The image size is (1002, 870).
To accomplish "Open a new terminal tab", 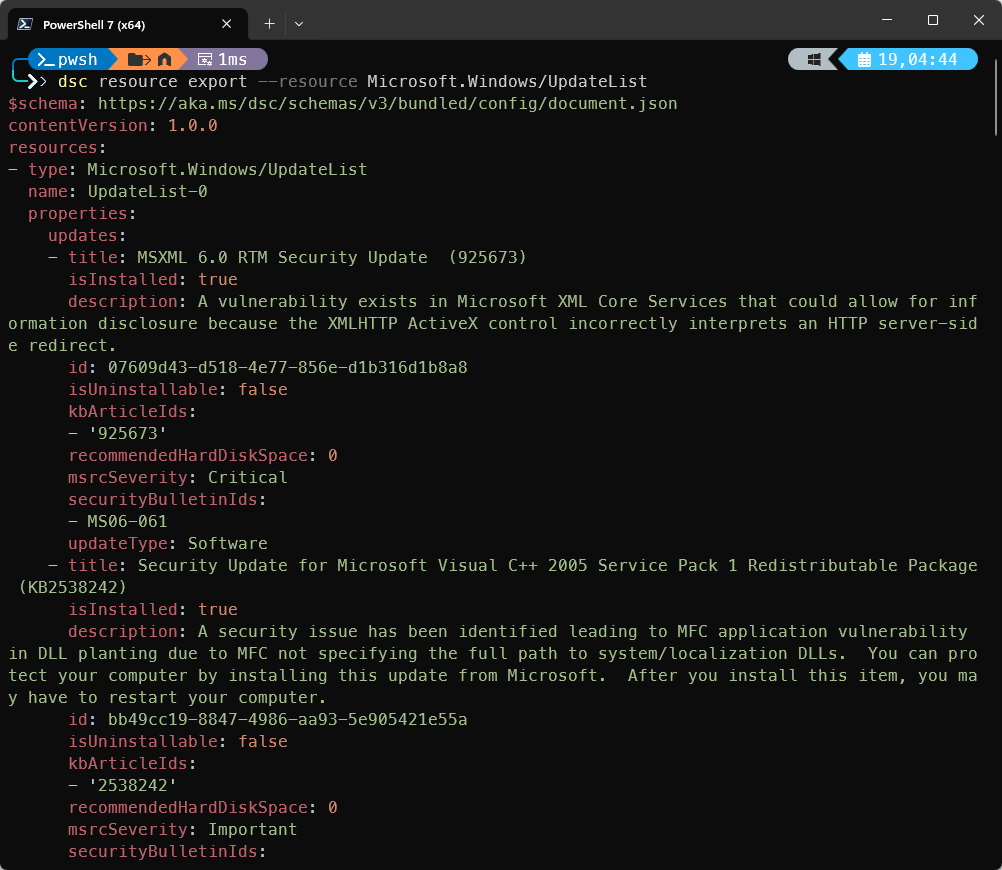I will [x=270, y=24].
